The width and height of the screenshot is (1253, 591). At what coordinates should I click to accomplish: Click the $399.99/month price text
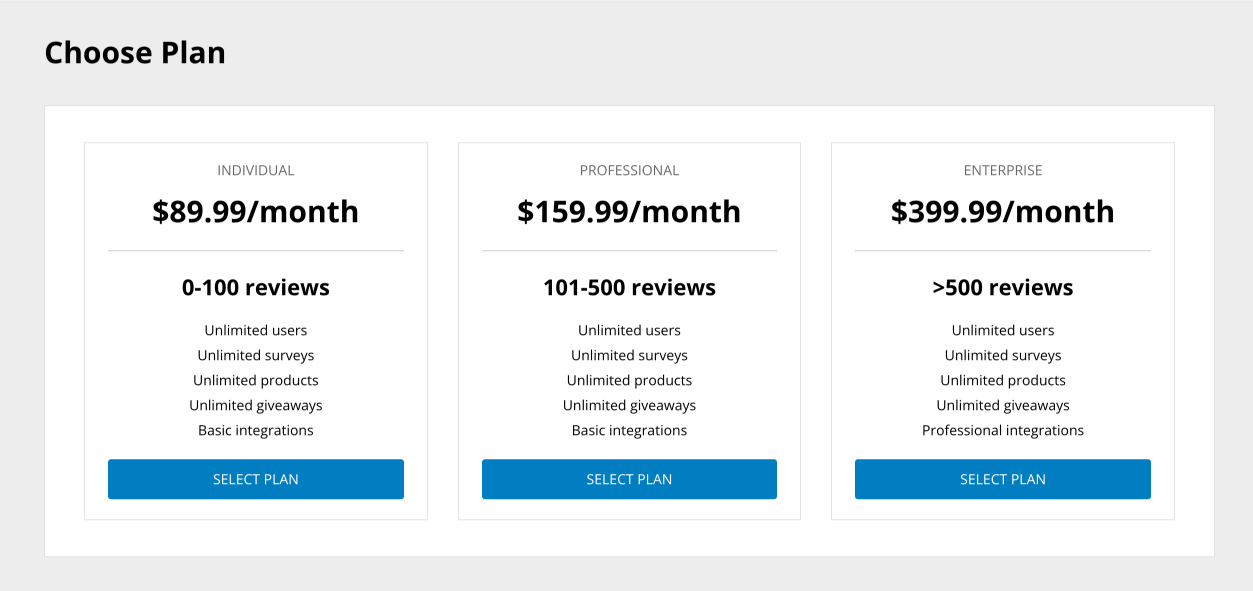tap(1002, 211)
